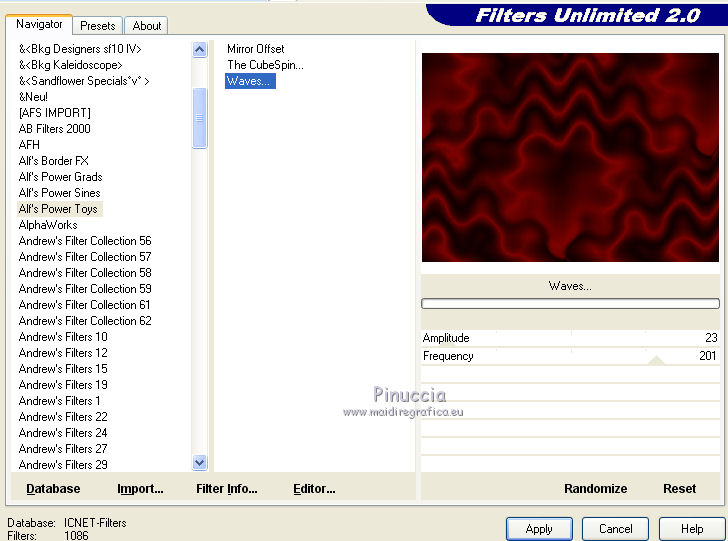Open the Editor...
The image size is (728, 541).
click(x=314, y=489)
